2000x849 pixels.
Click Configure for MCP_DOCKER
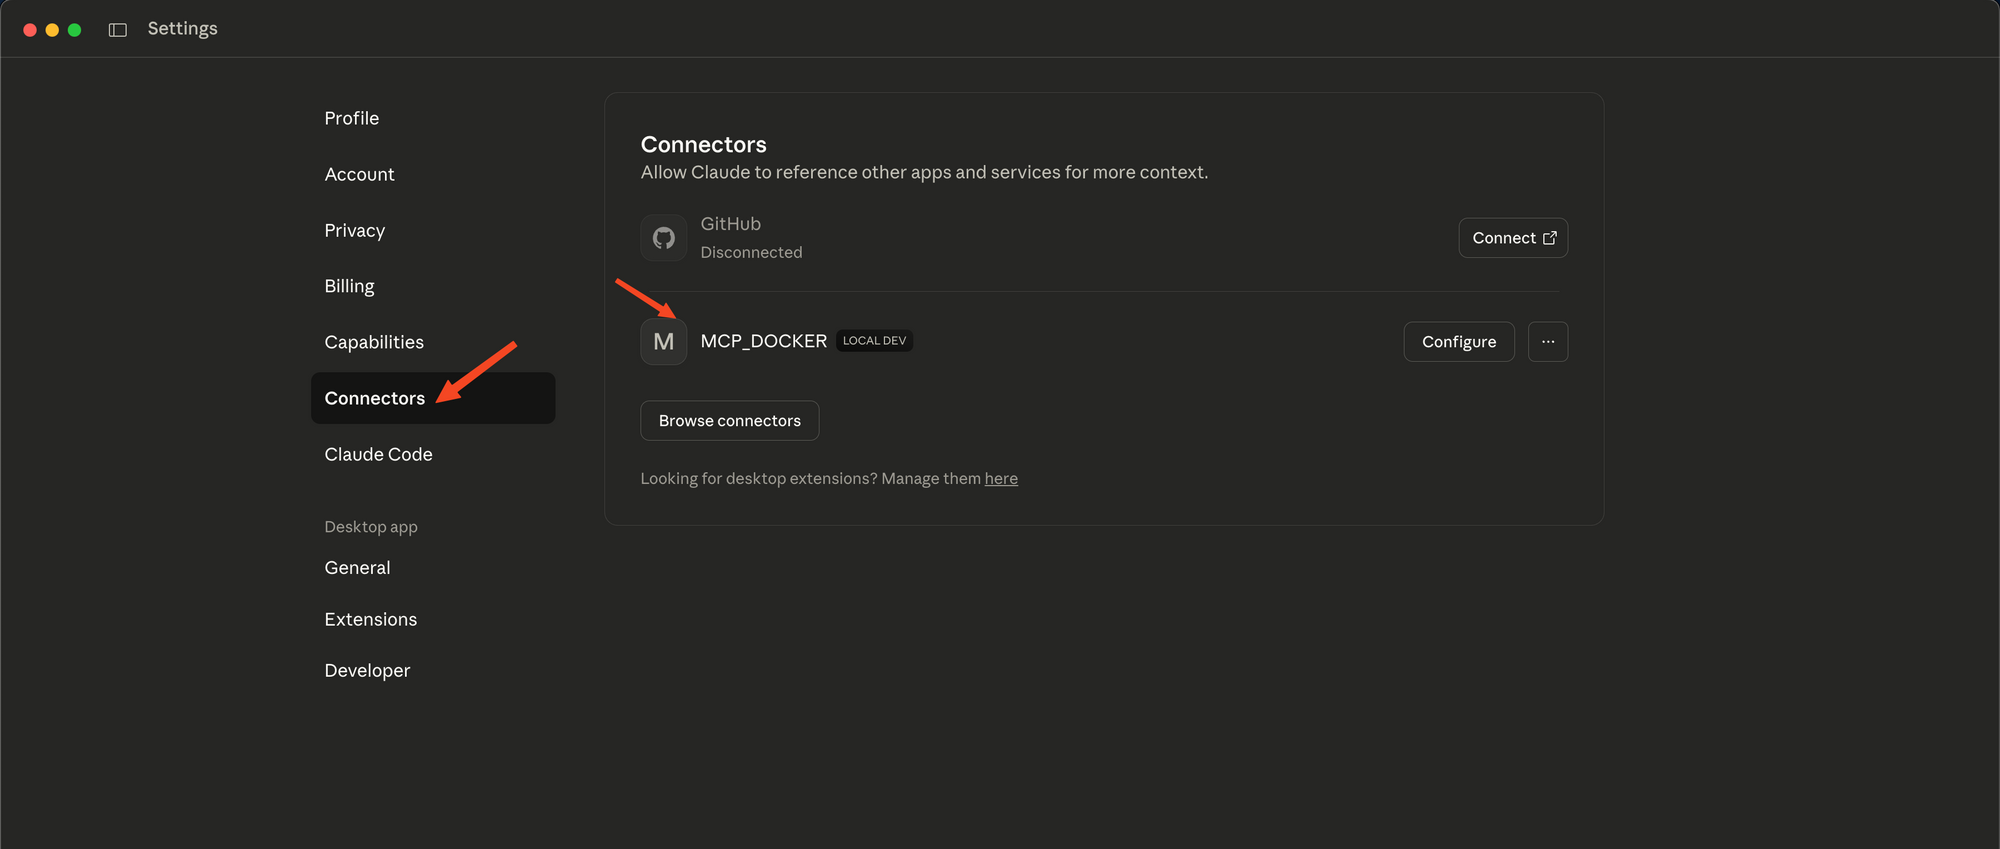tap(1458, 342)
